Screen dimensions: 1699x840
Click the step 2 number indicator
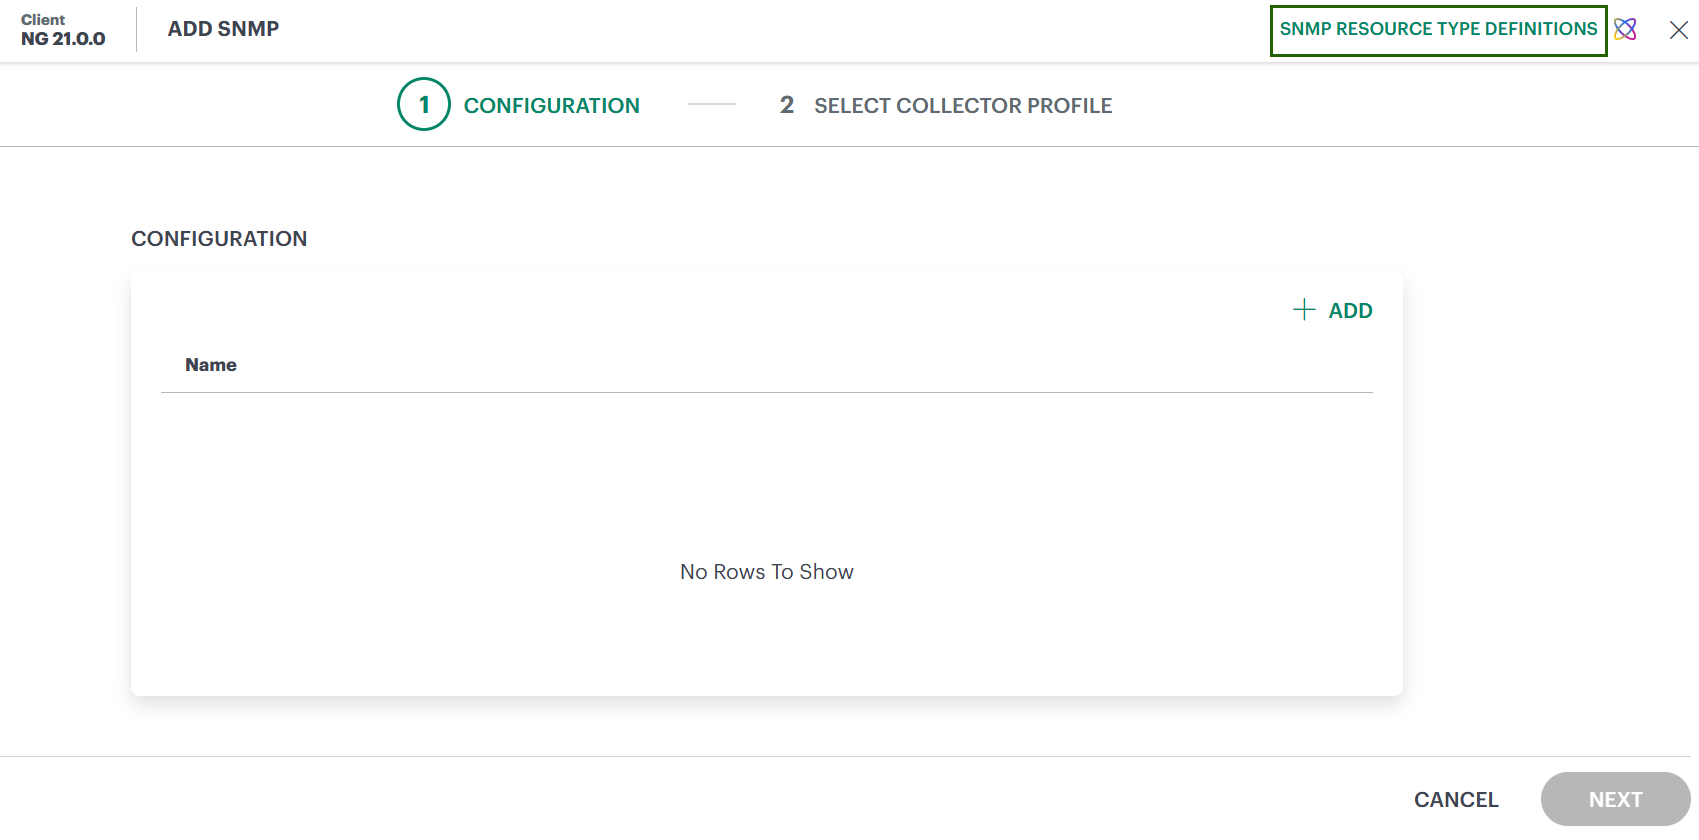tap(787, 105)
